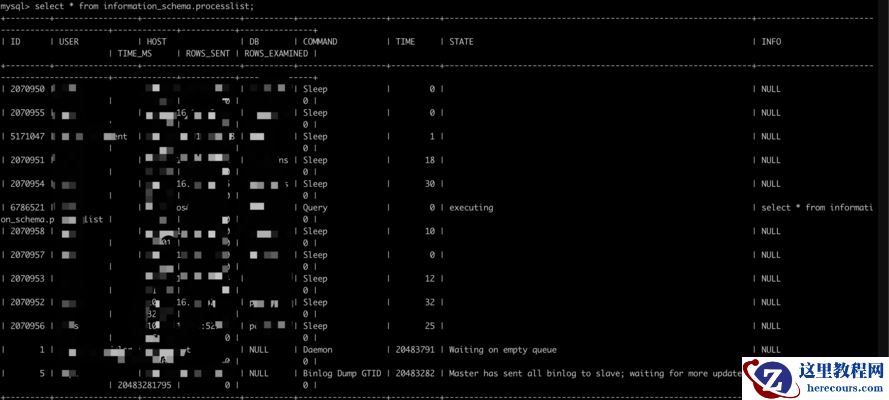This screenshot has height=400, width=889.
Task: Select the ID column header
Action: tap(15, 41)
